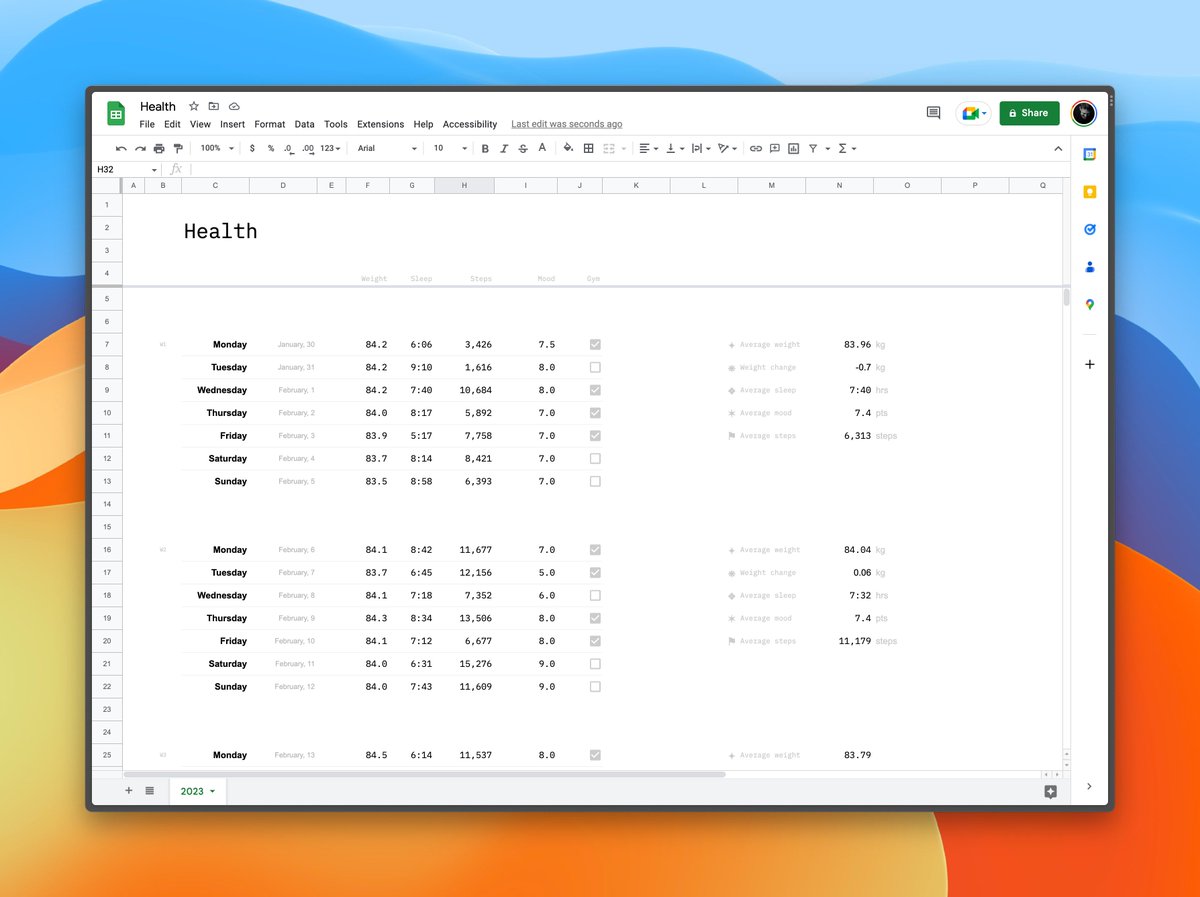Open the File menu
The width and height of the screenshot is (1200, 897).
[147, 124]
